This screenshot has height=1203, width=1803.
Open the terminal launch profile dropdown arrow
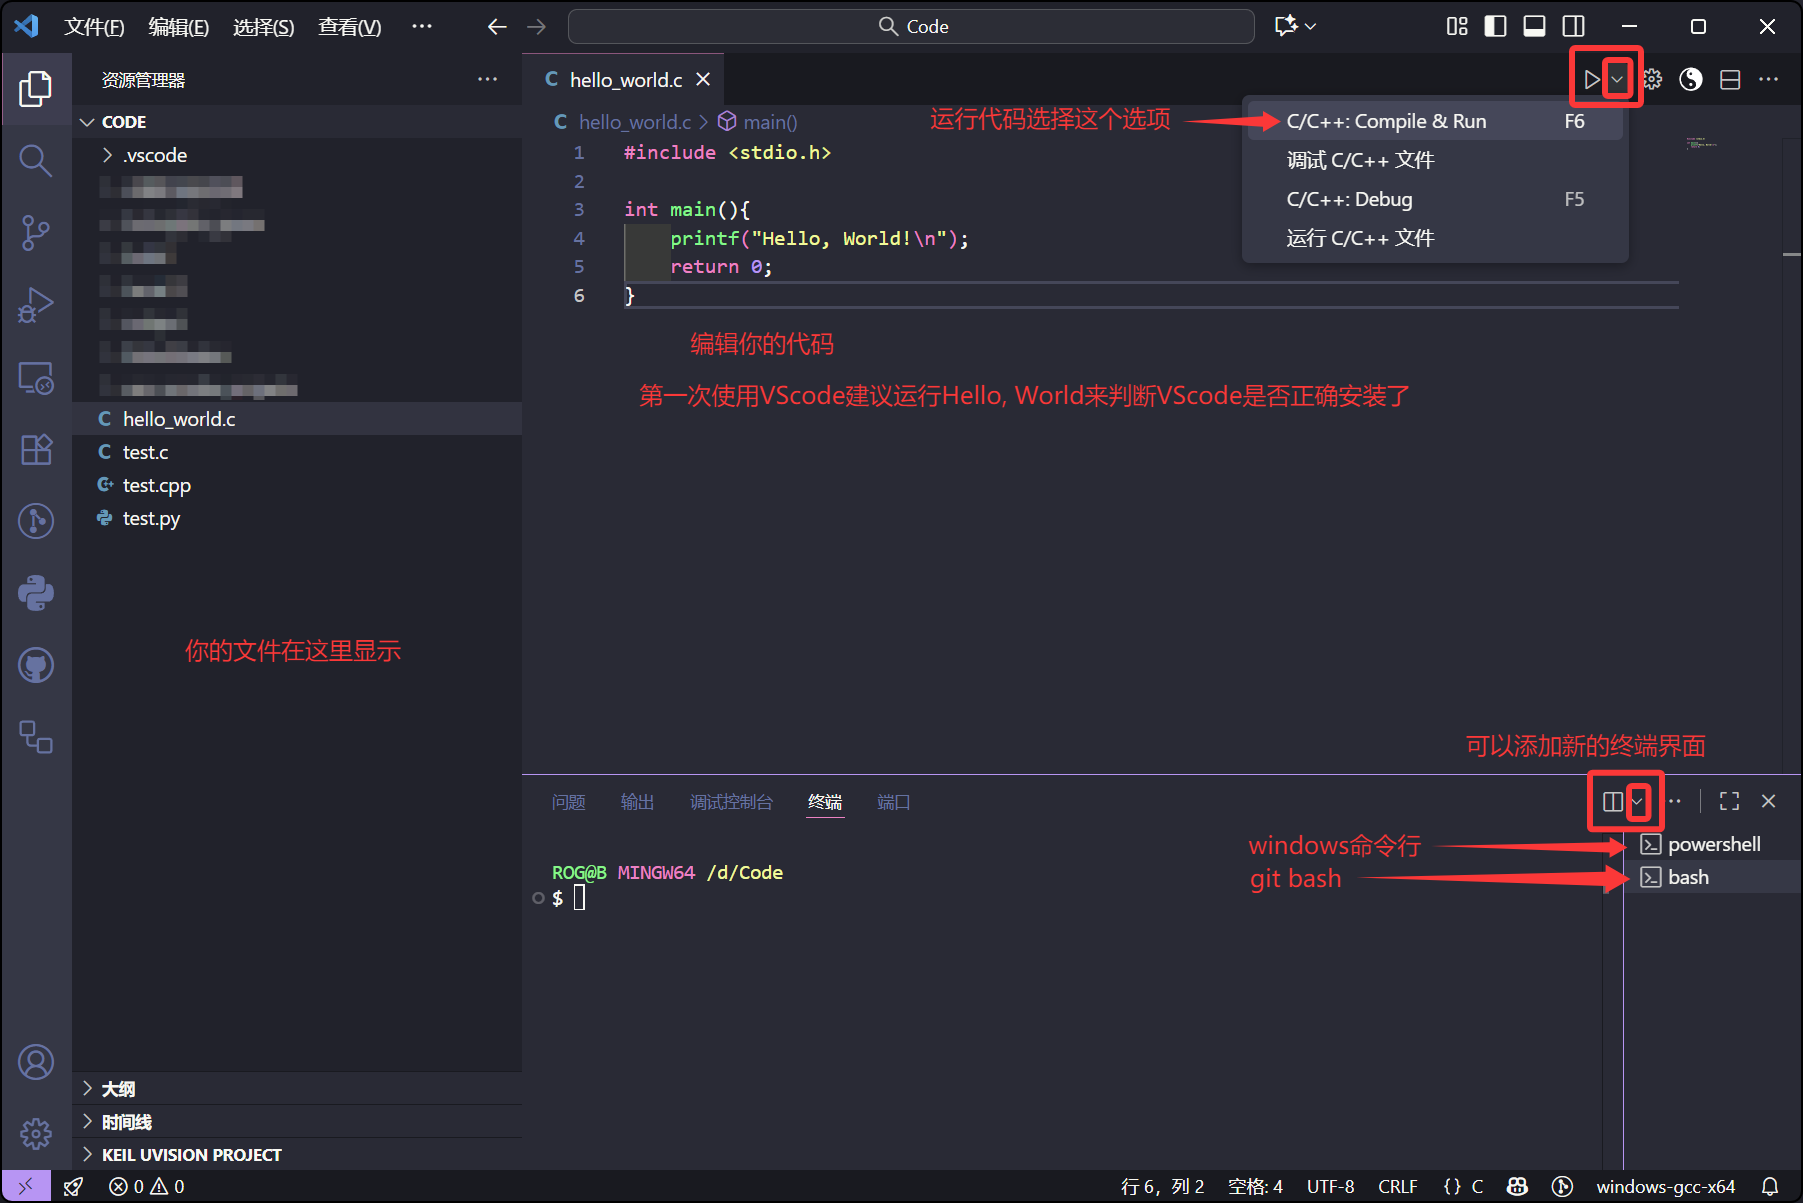[x=1638, y=801]
